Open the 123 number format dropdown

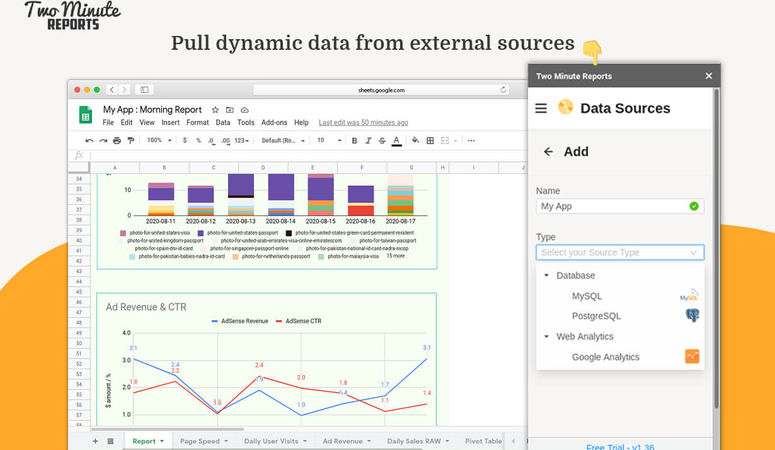tap(241, 141)
